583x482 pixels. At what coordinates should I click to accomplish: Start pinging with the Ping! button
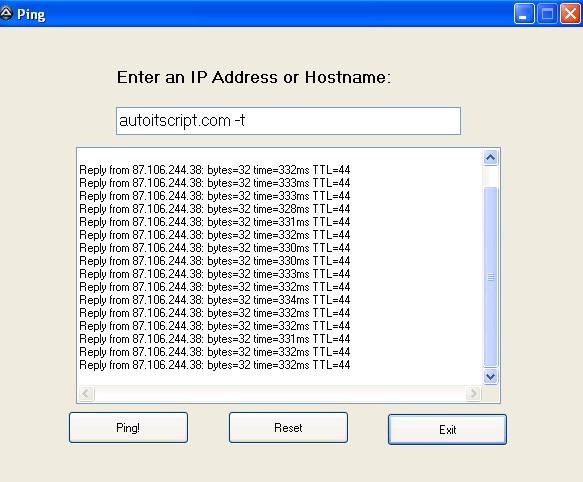click(x=128, y=427)
